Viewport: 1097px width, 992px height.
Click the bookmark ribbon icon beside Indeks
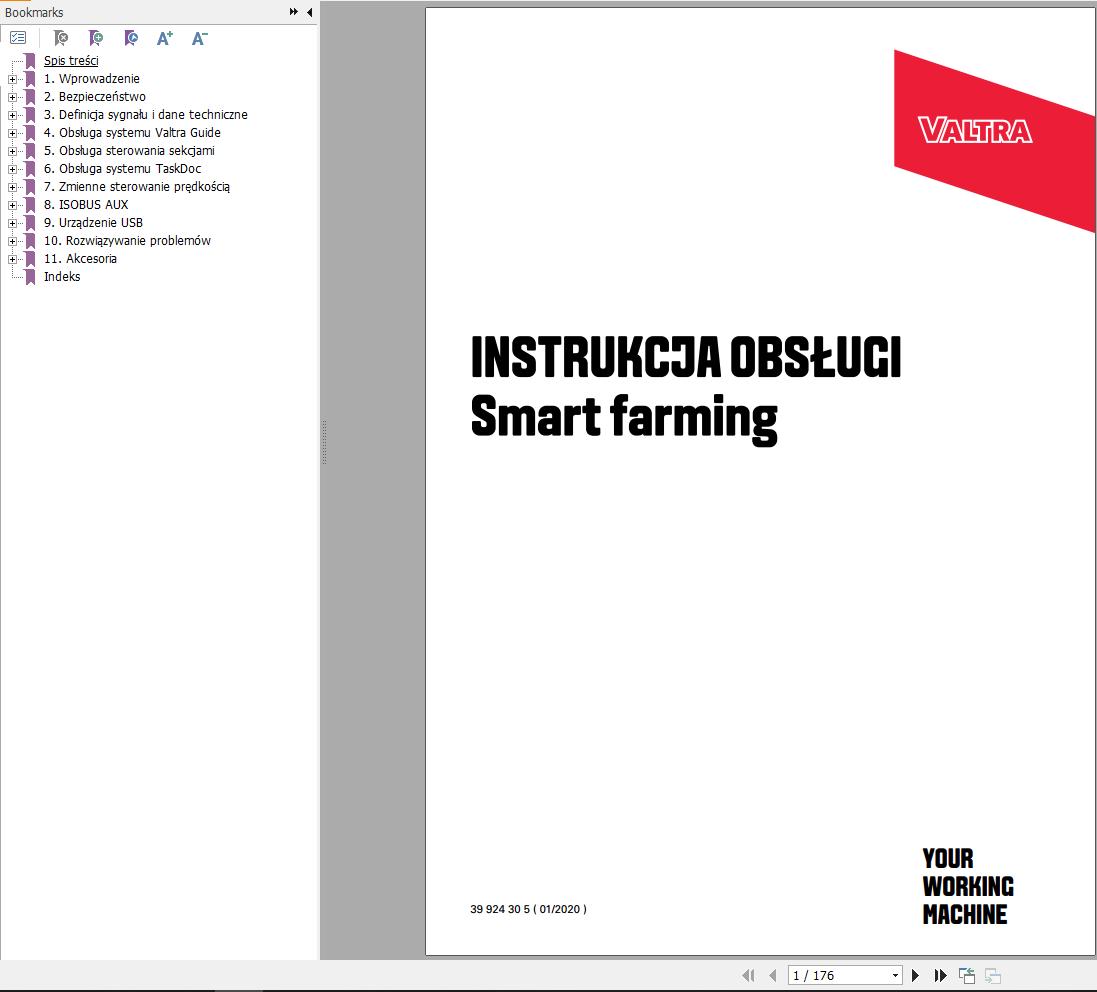(30, 277)
